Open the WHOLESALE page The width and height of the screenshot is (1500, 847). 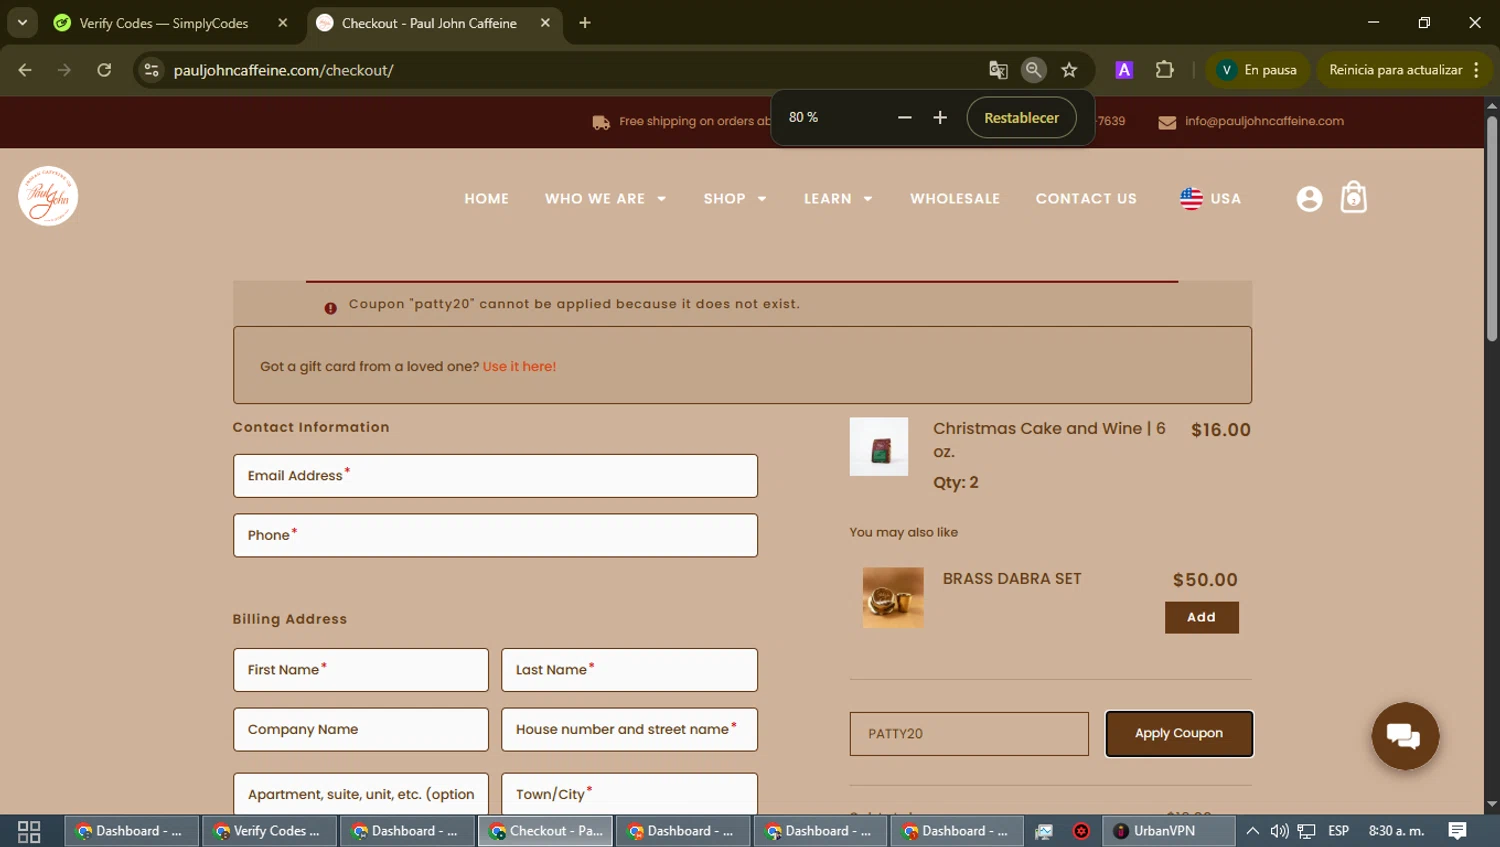955,199
